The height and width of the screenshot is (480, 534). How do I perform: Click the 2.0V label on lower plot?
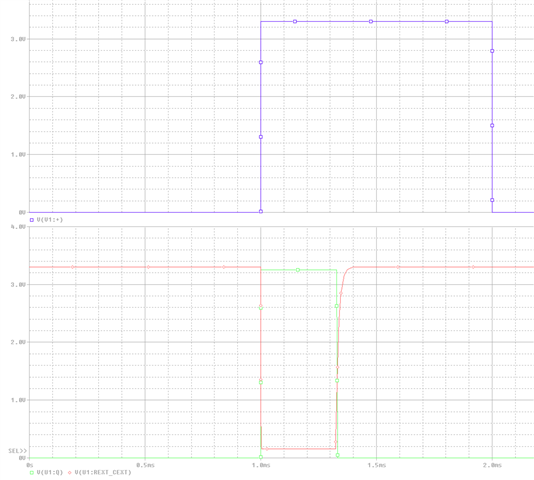tap(18, 342)
